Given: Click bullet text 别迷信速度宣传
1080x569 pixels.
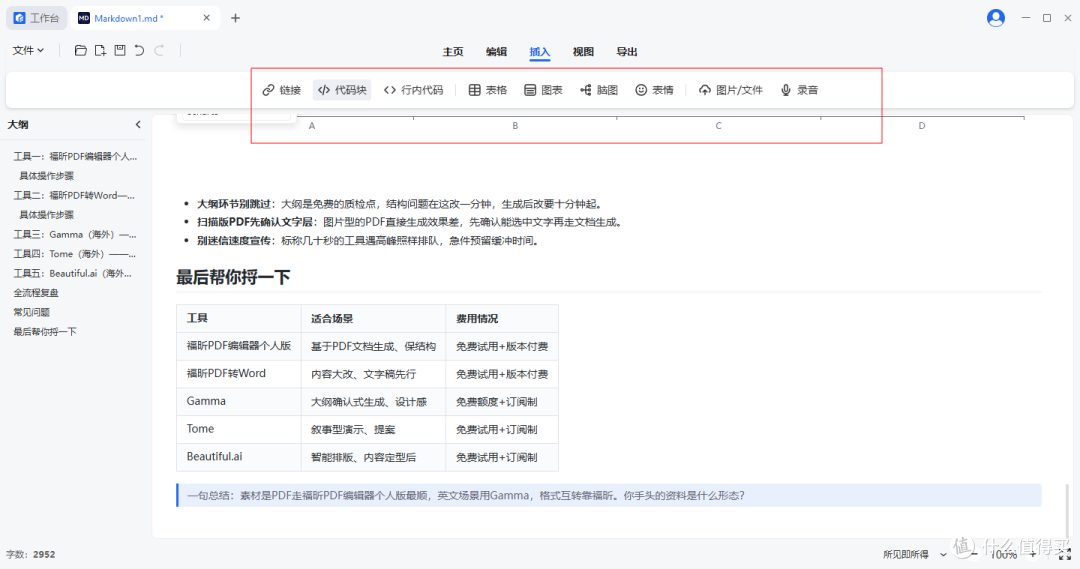Looking at the screenshot, I should coord(235,240).
